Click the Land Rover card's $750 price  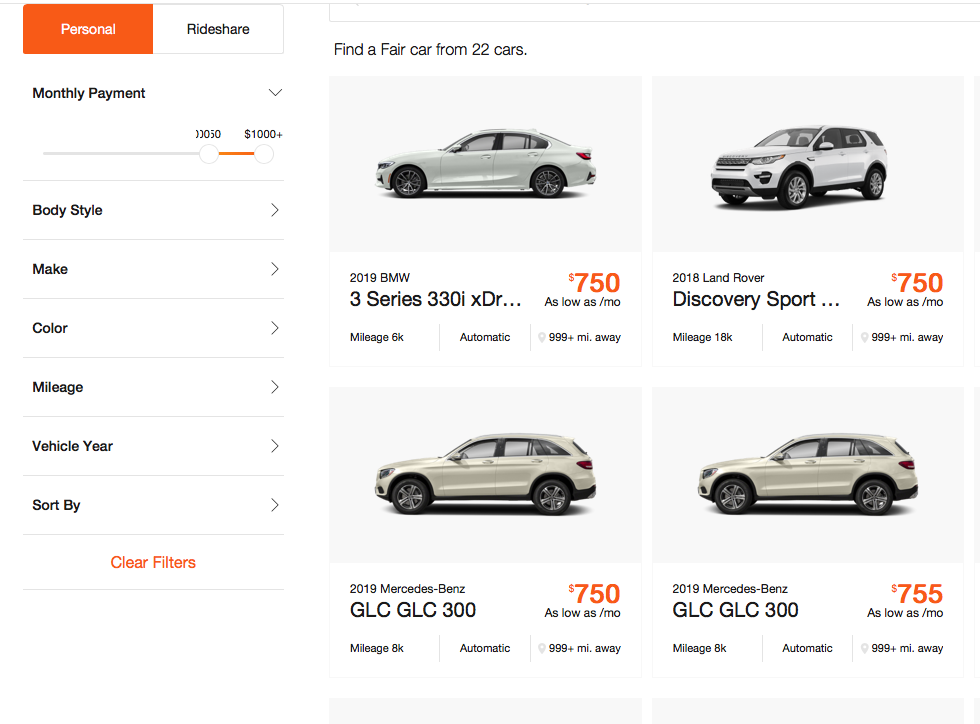tap(917, 283)
